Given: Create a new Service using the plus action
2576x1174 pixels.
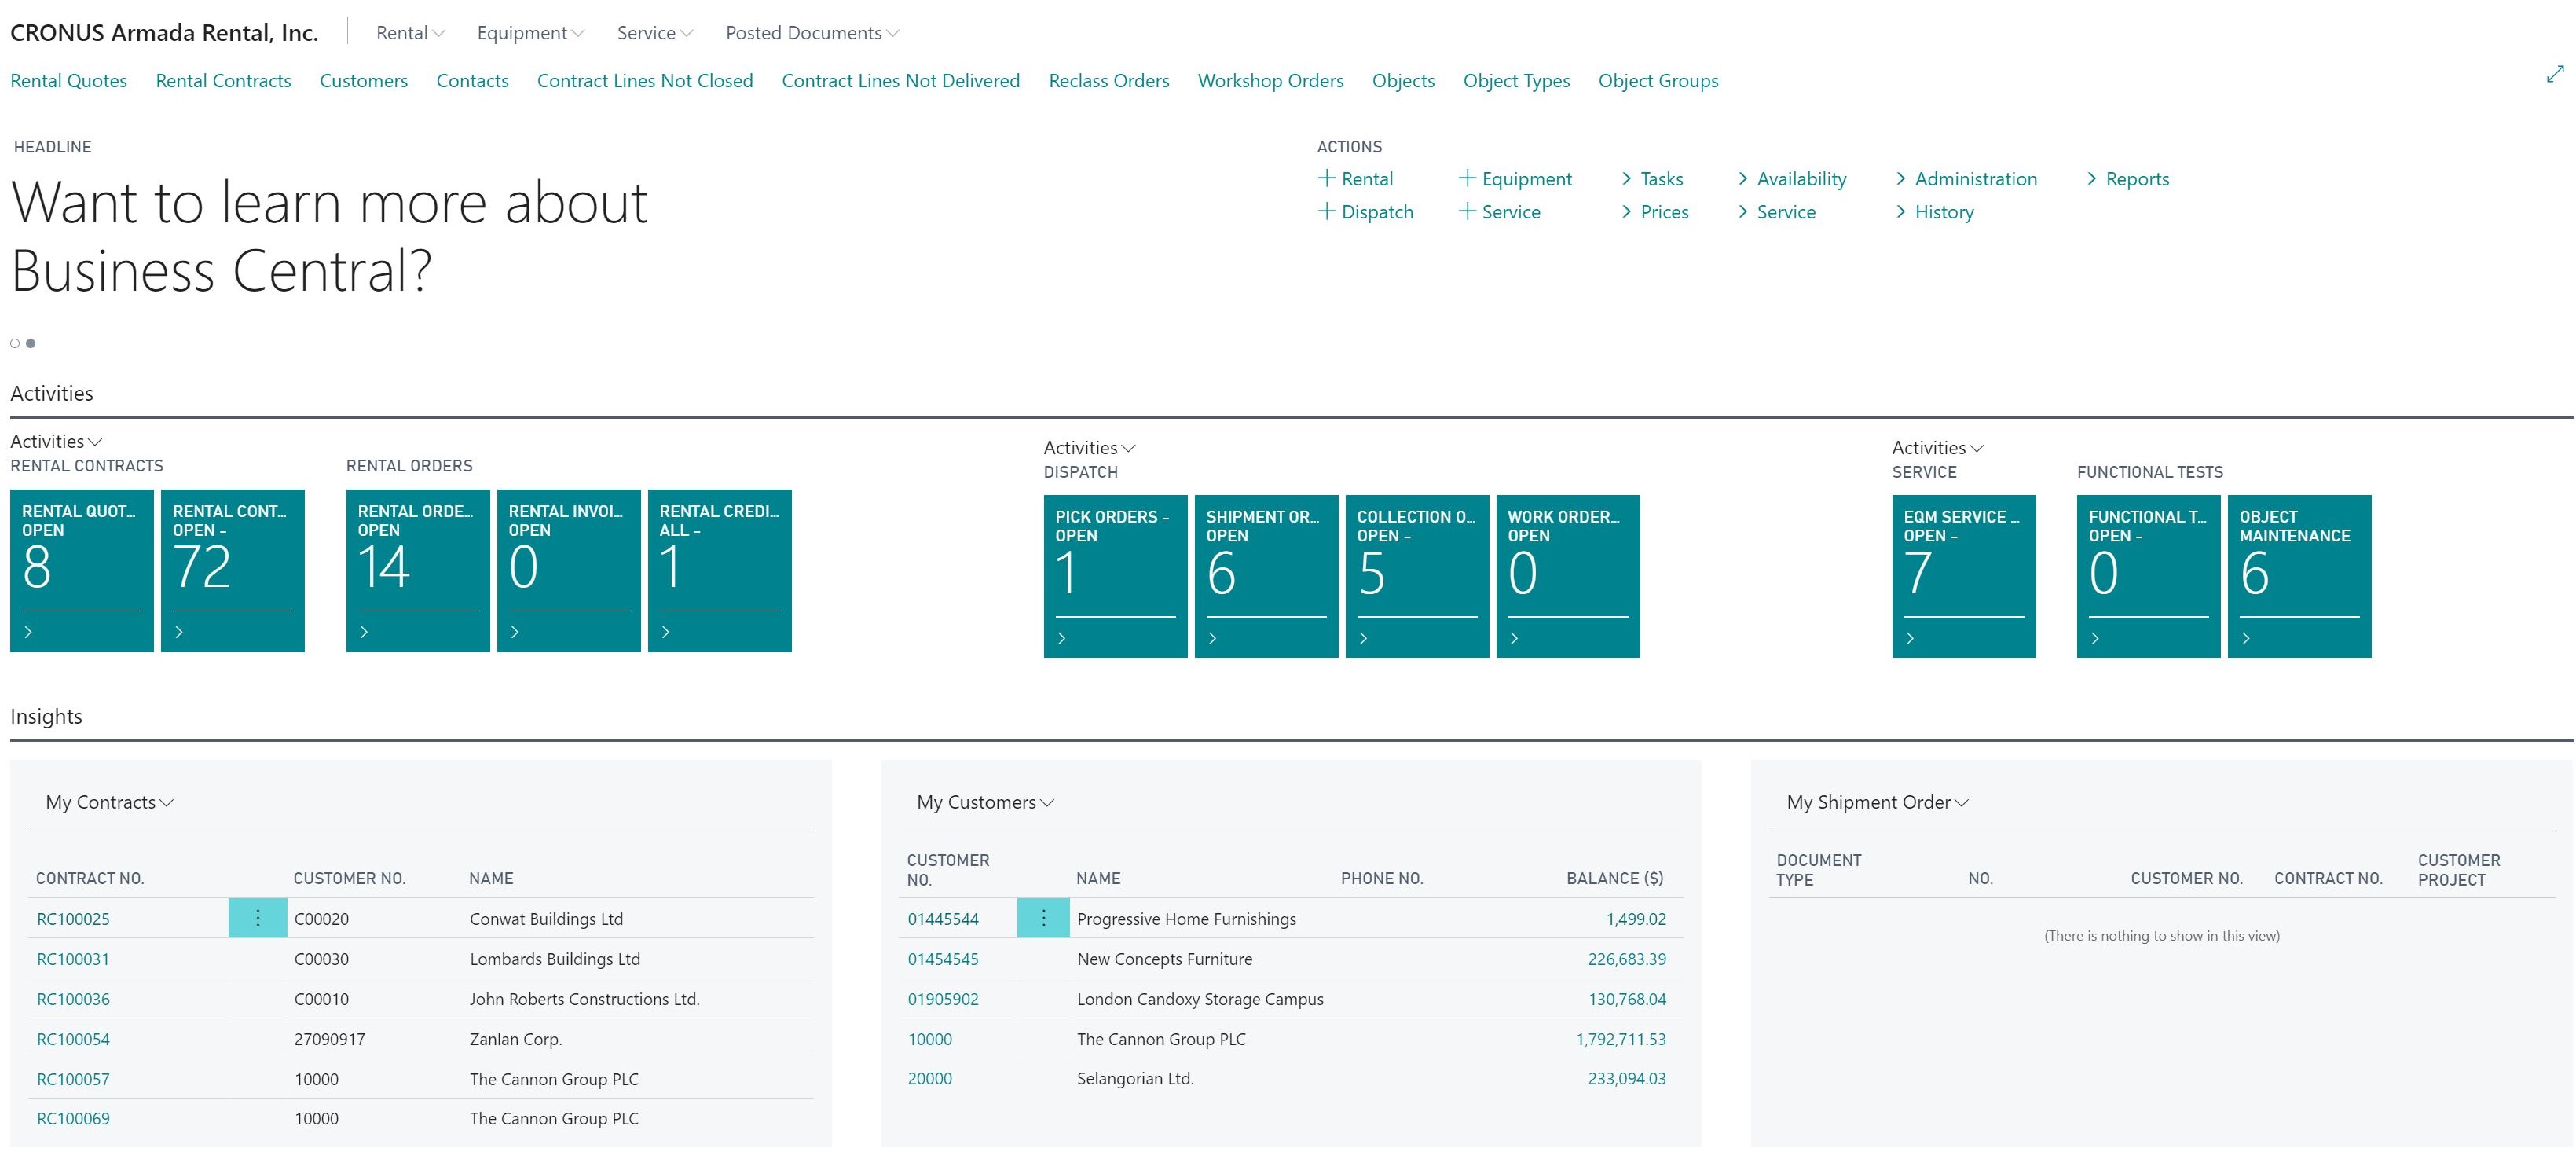Looking at the screenshot, I should (x=1502, y=211).
